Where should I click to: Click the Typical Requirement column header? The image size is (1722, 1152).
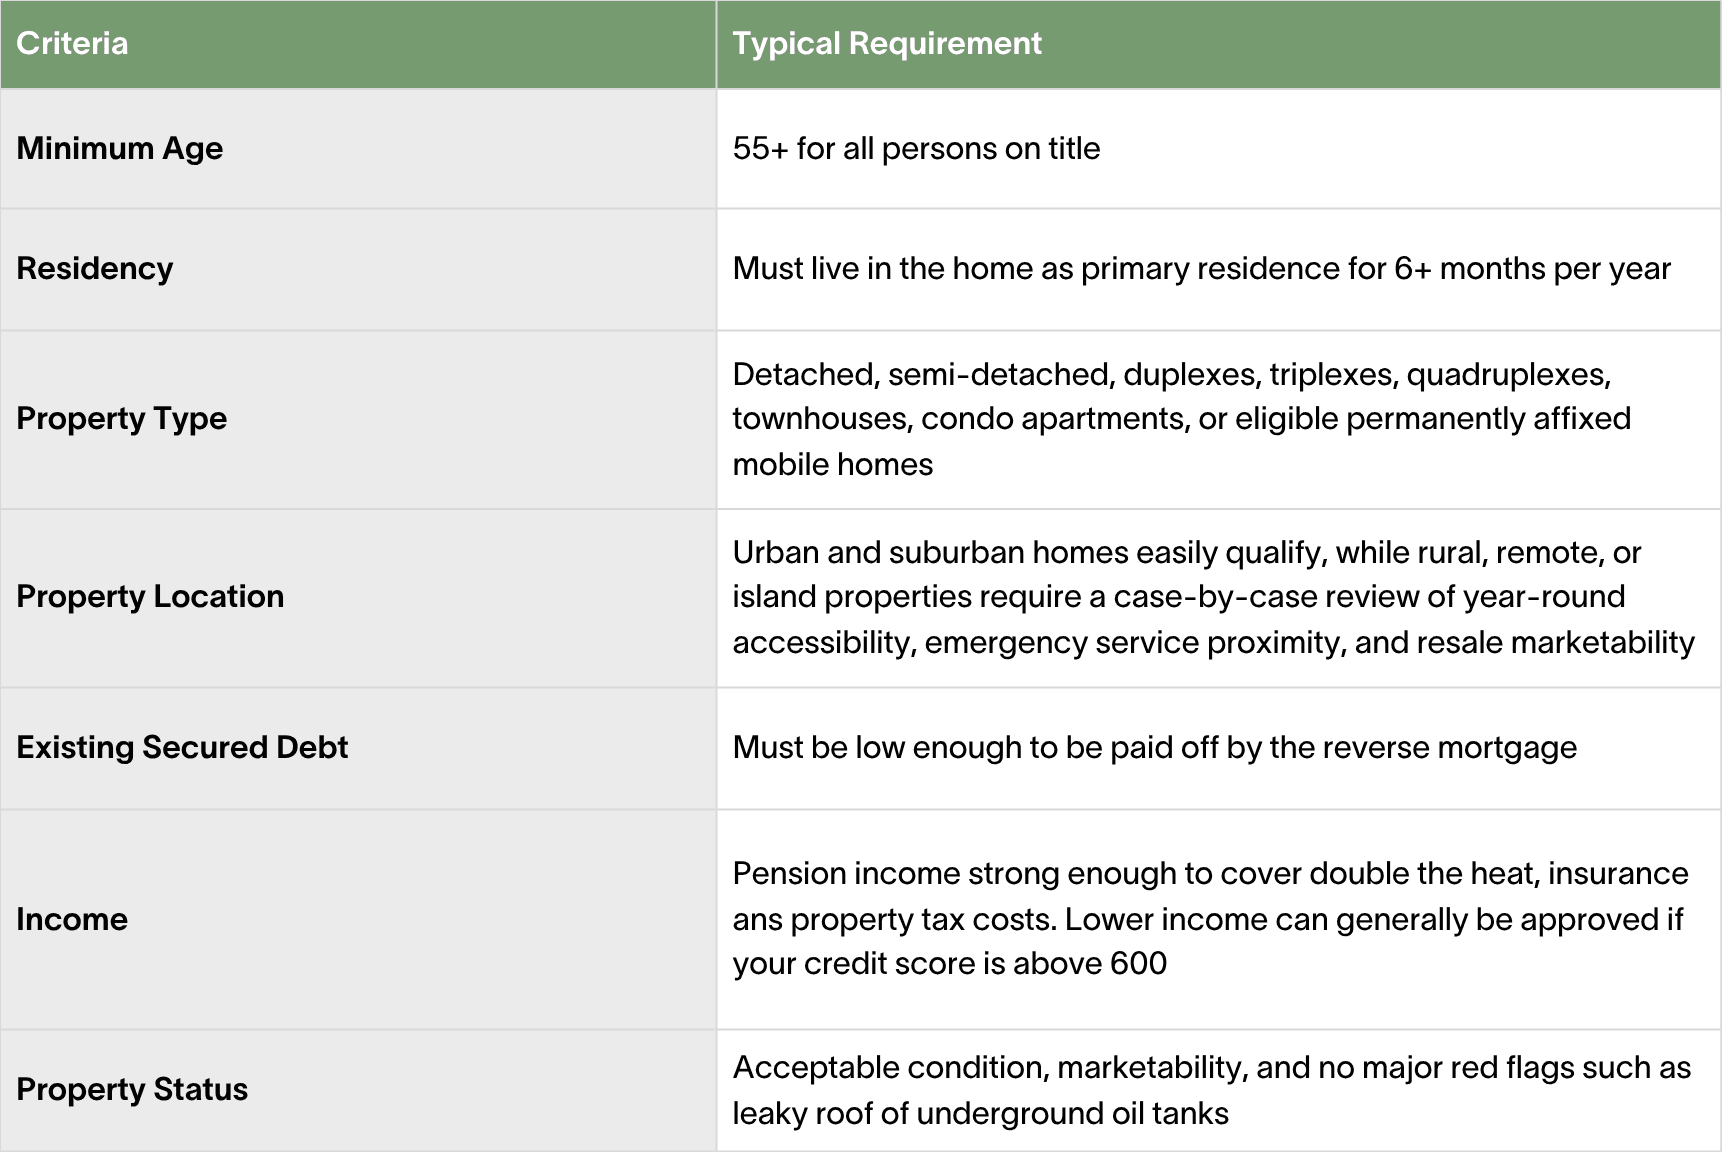[887, 43]
